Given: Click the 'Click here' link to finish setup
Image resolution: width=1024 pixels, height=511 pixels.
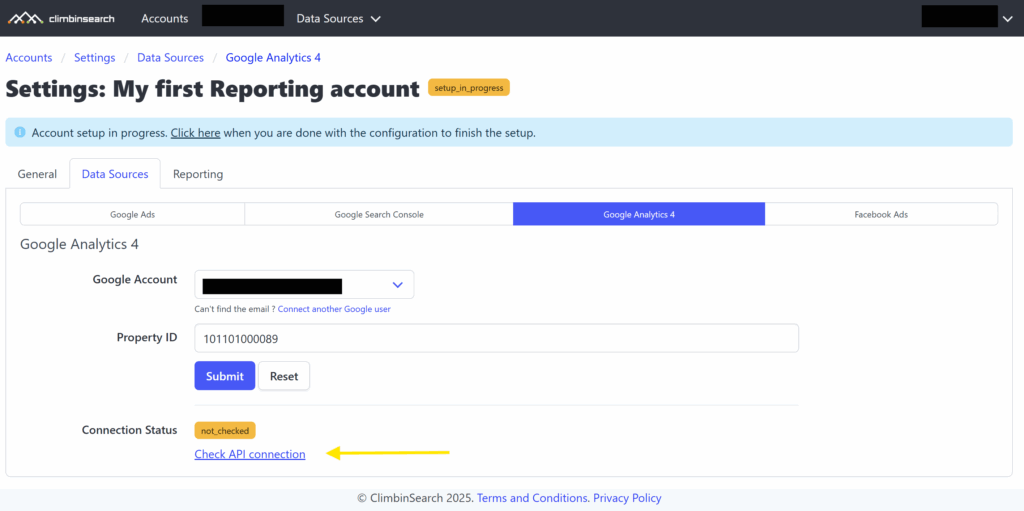Looking at the screenshot, I should tap(195, 133).
